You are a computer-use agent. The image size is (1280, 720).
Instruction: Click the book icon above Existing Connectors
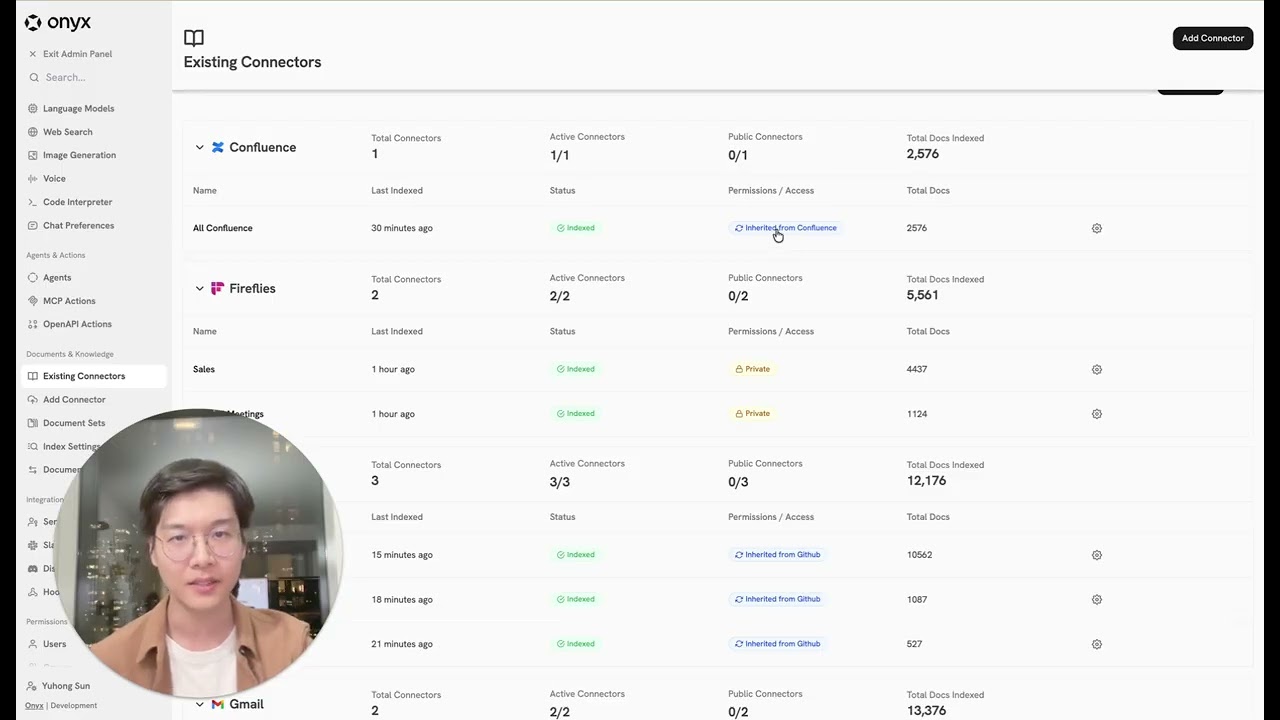[194, 38]
